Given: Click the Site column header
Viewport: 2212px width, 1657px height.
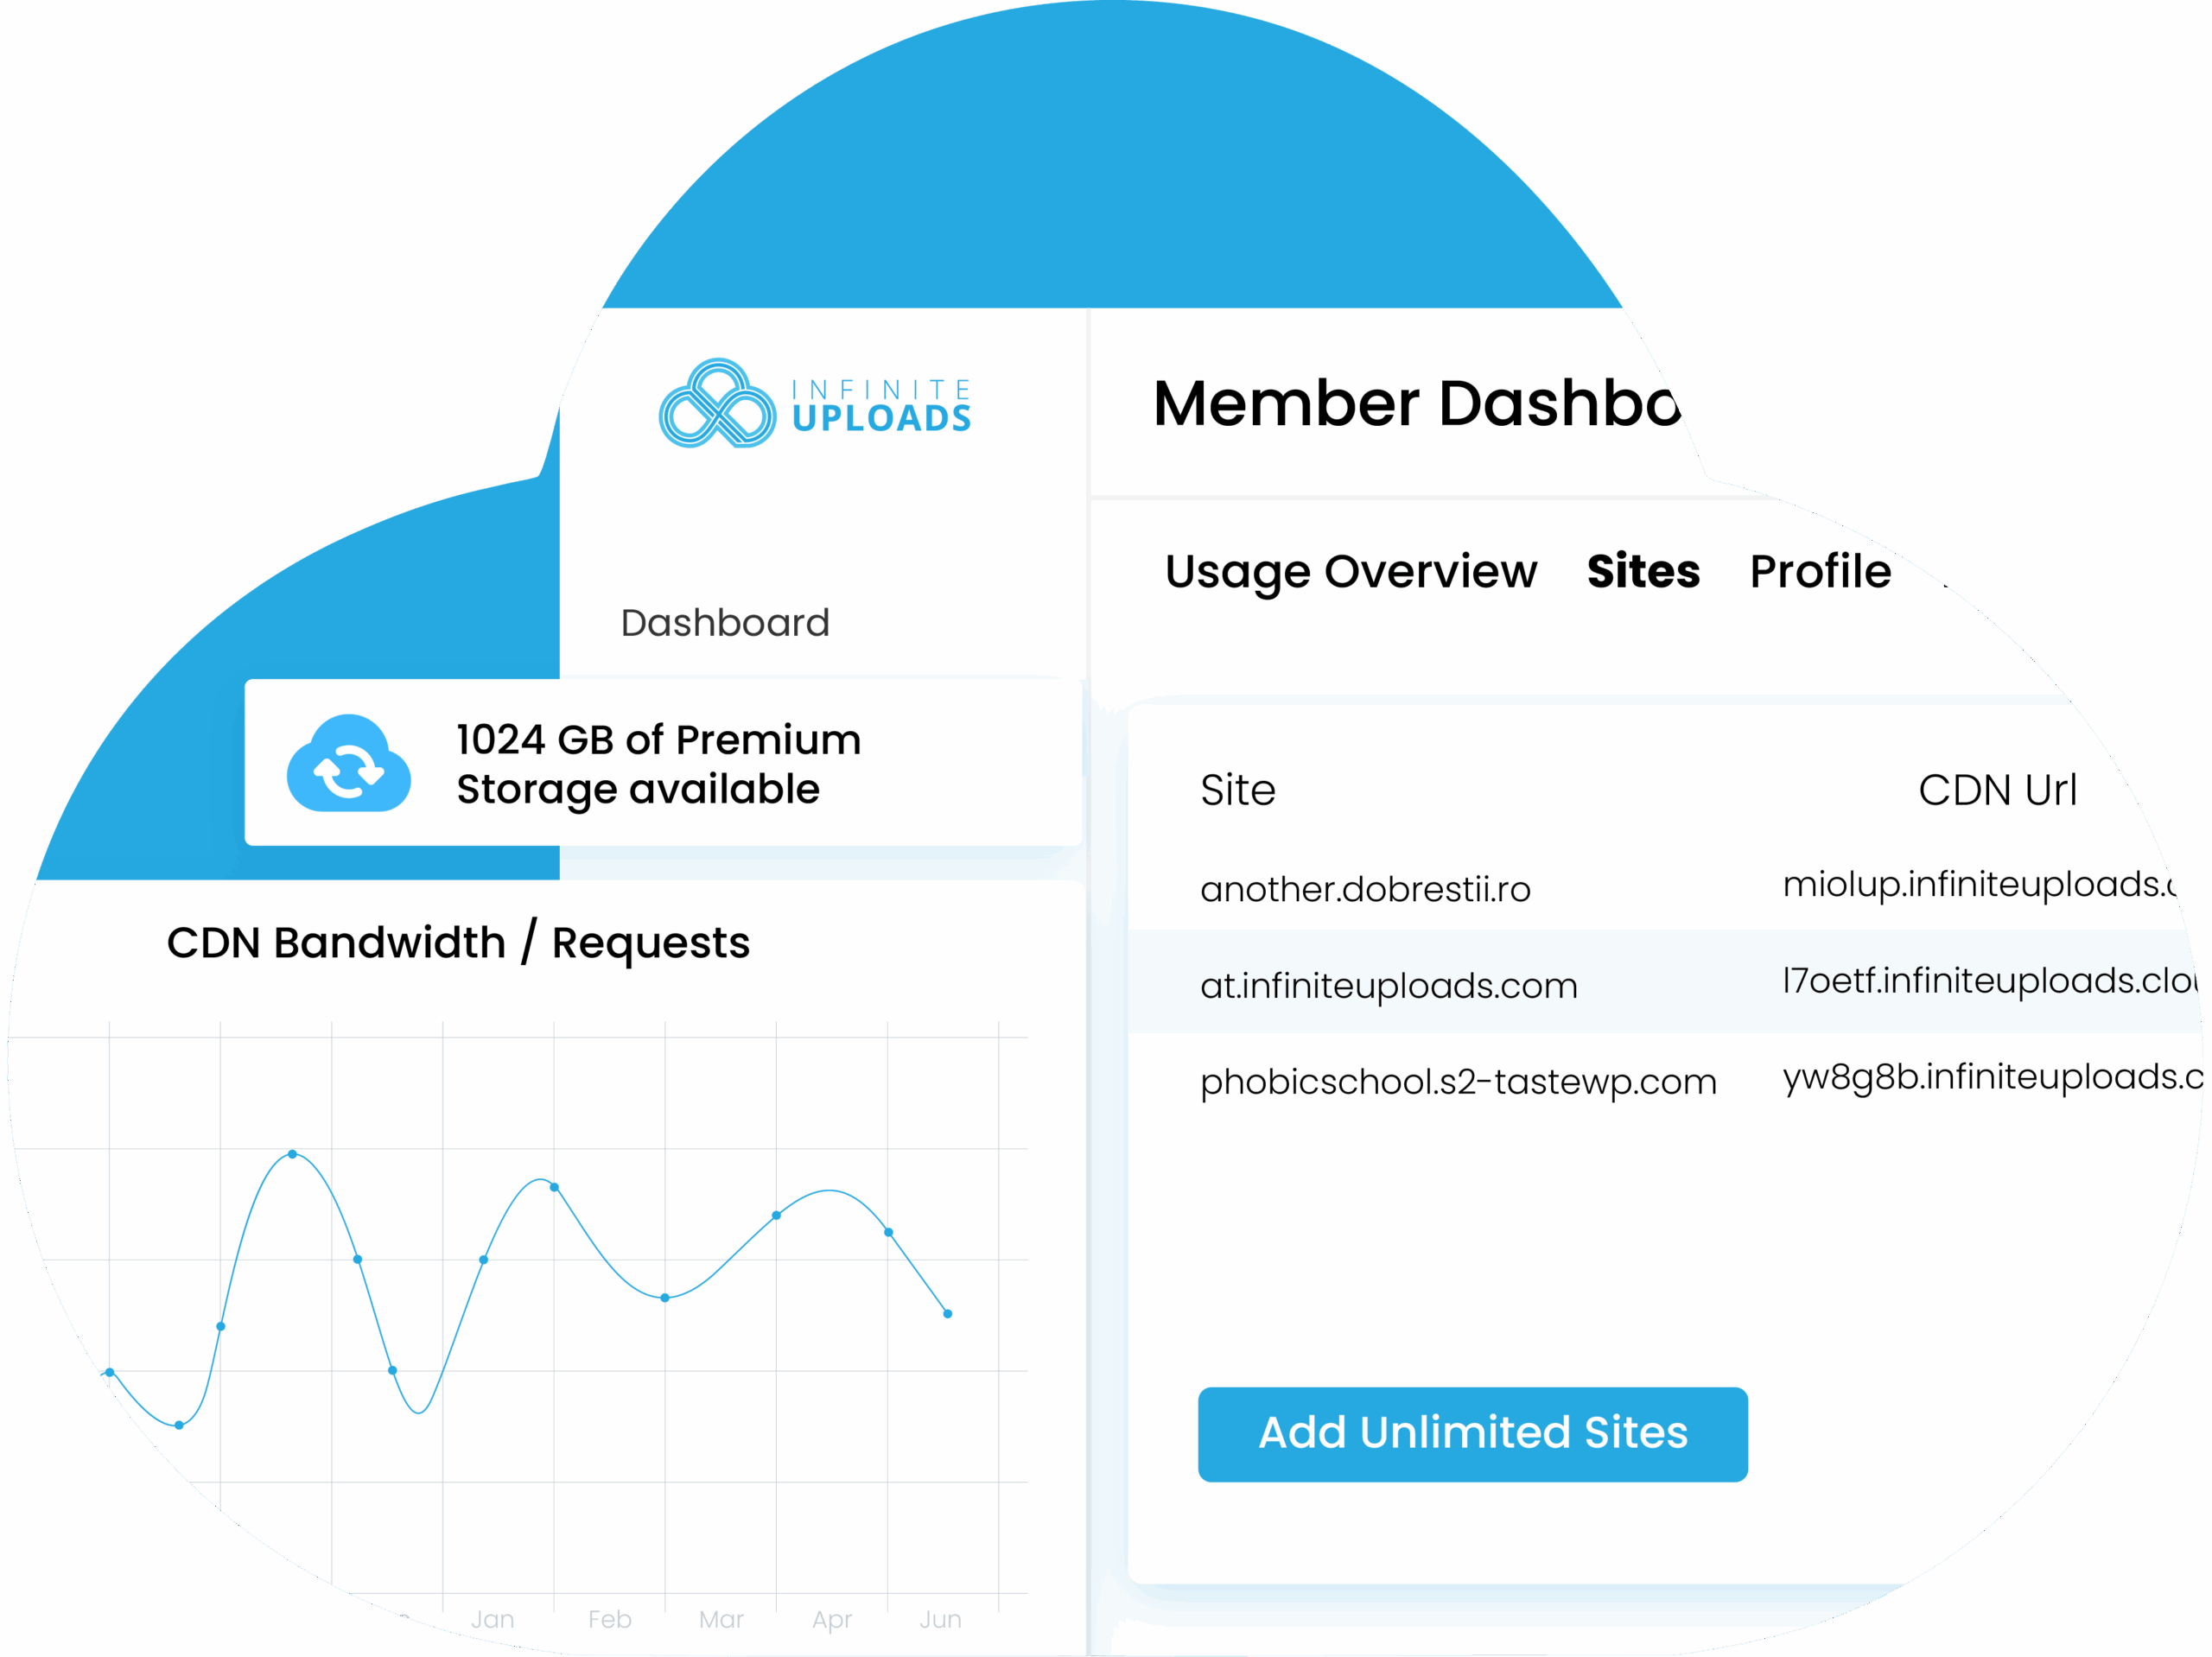Looking at the screenshot, I should [1237, 791].
